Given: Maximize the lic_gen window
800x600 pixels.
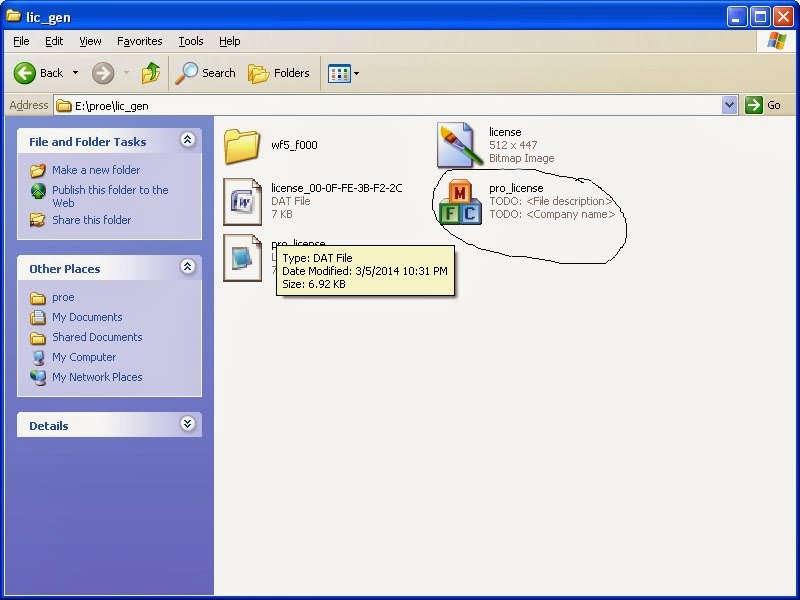Looking at the screenshot, I should (759, 17).
